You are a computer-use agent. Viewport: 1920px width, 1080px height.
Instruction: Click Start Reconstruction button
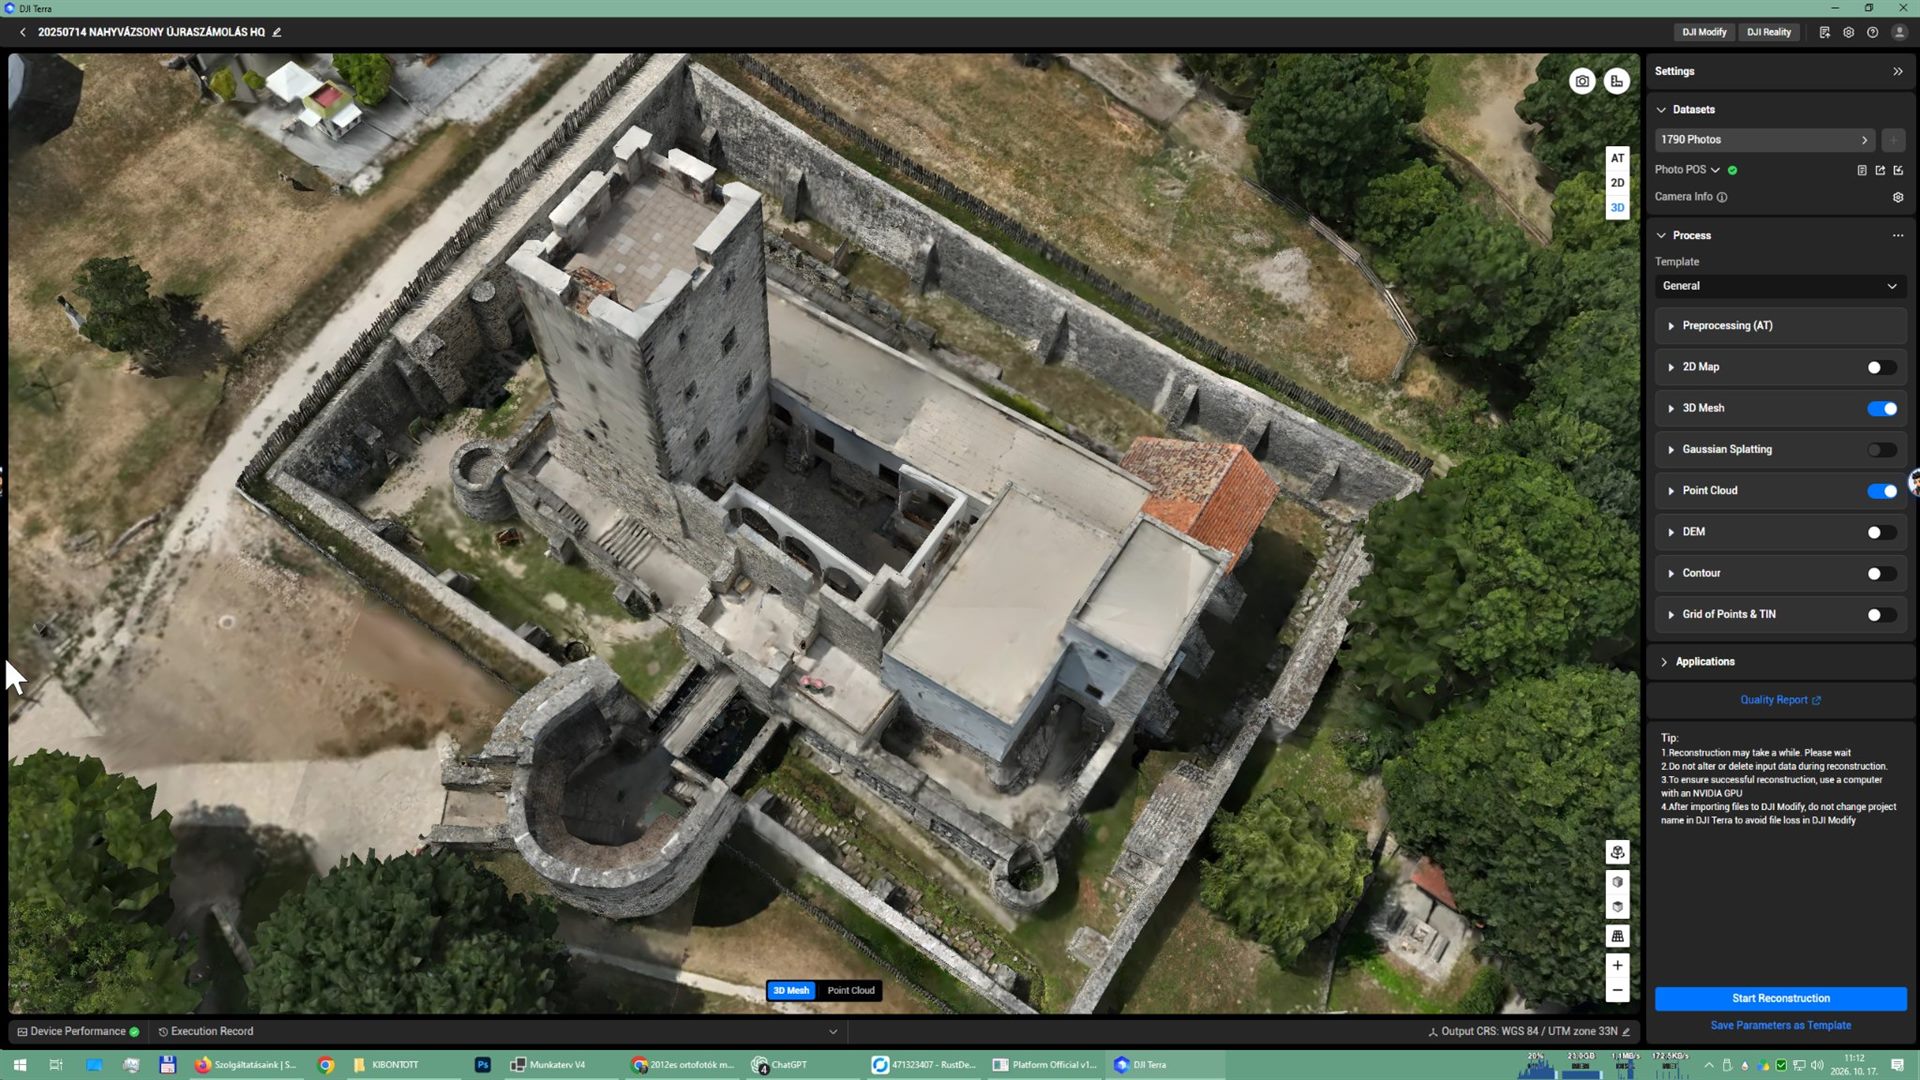[1780, 998]
